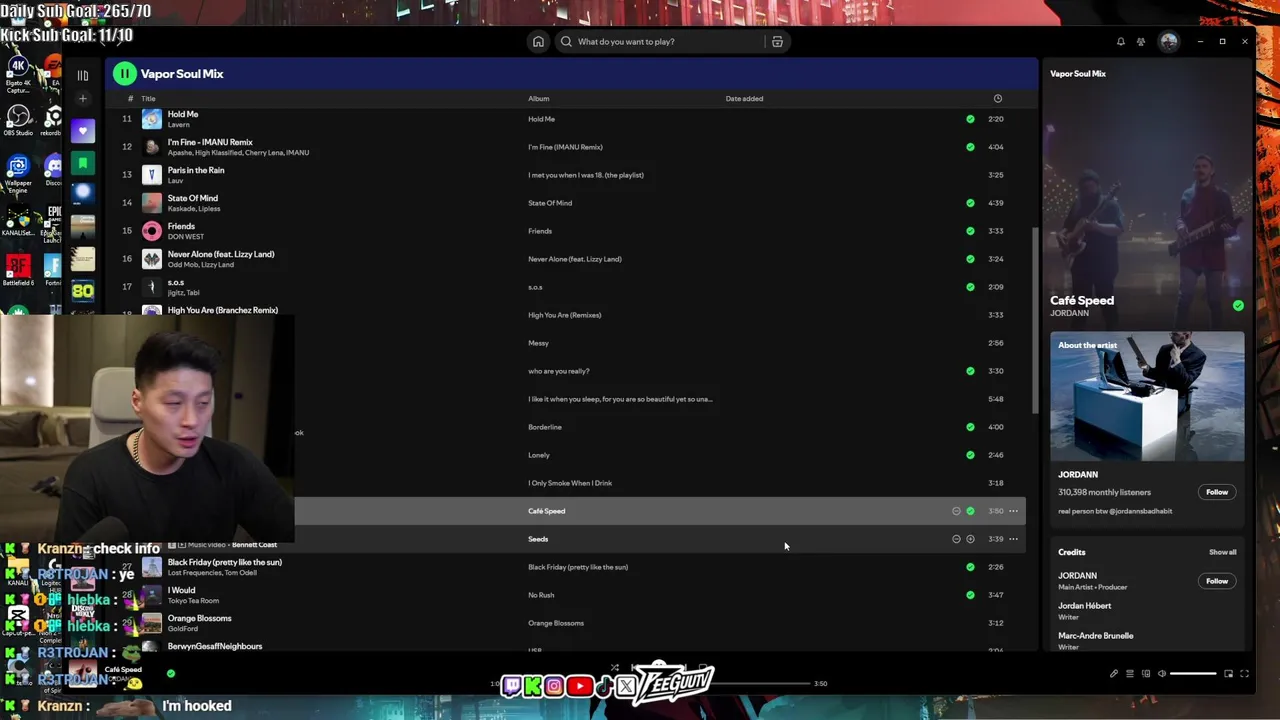Open more options for Café Speed row
Screen dimensions: 1280x720
coord(1013,511)
